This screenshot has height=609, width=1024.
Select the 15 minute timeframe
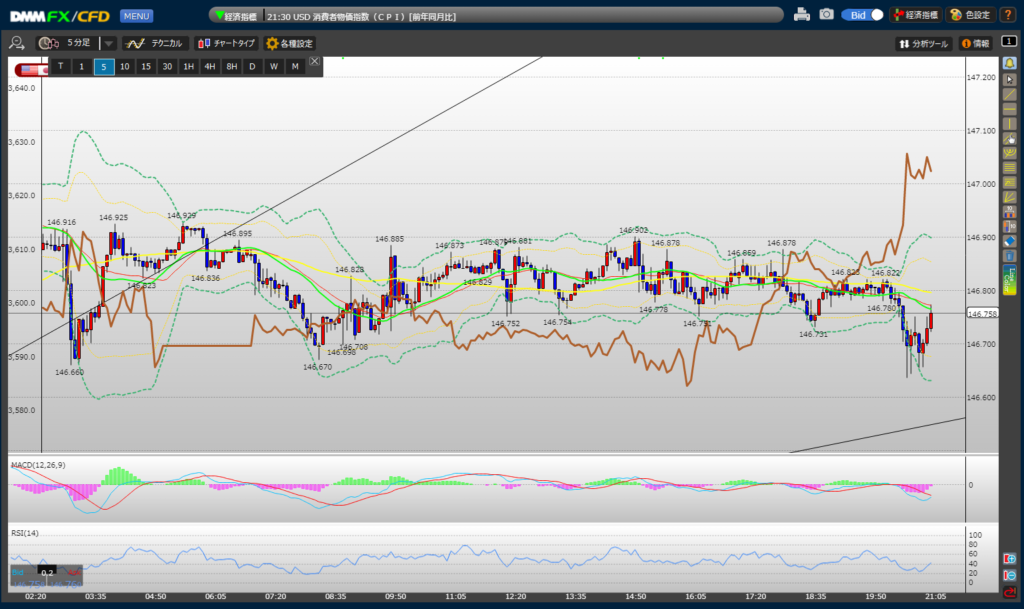pos(146,66)
